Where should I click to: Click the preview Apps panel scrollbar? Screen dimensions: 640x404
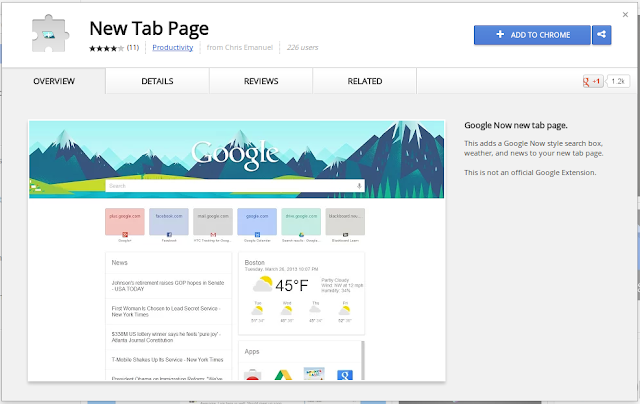pos(363,361)
